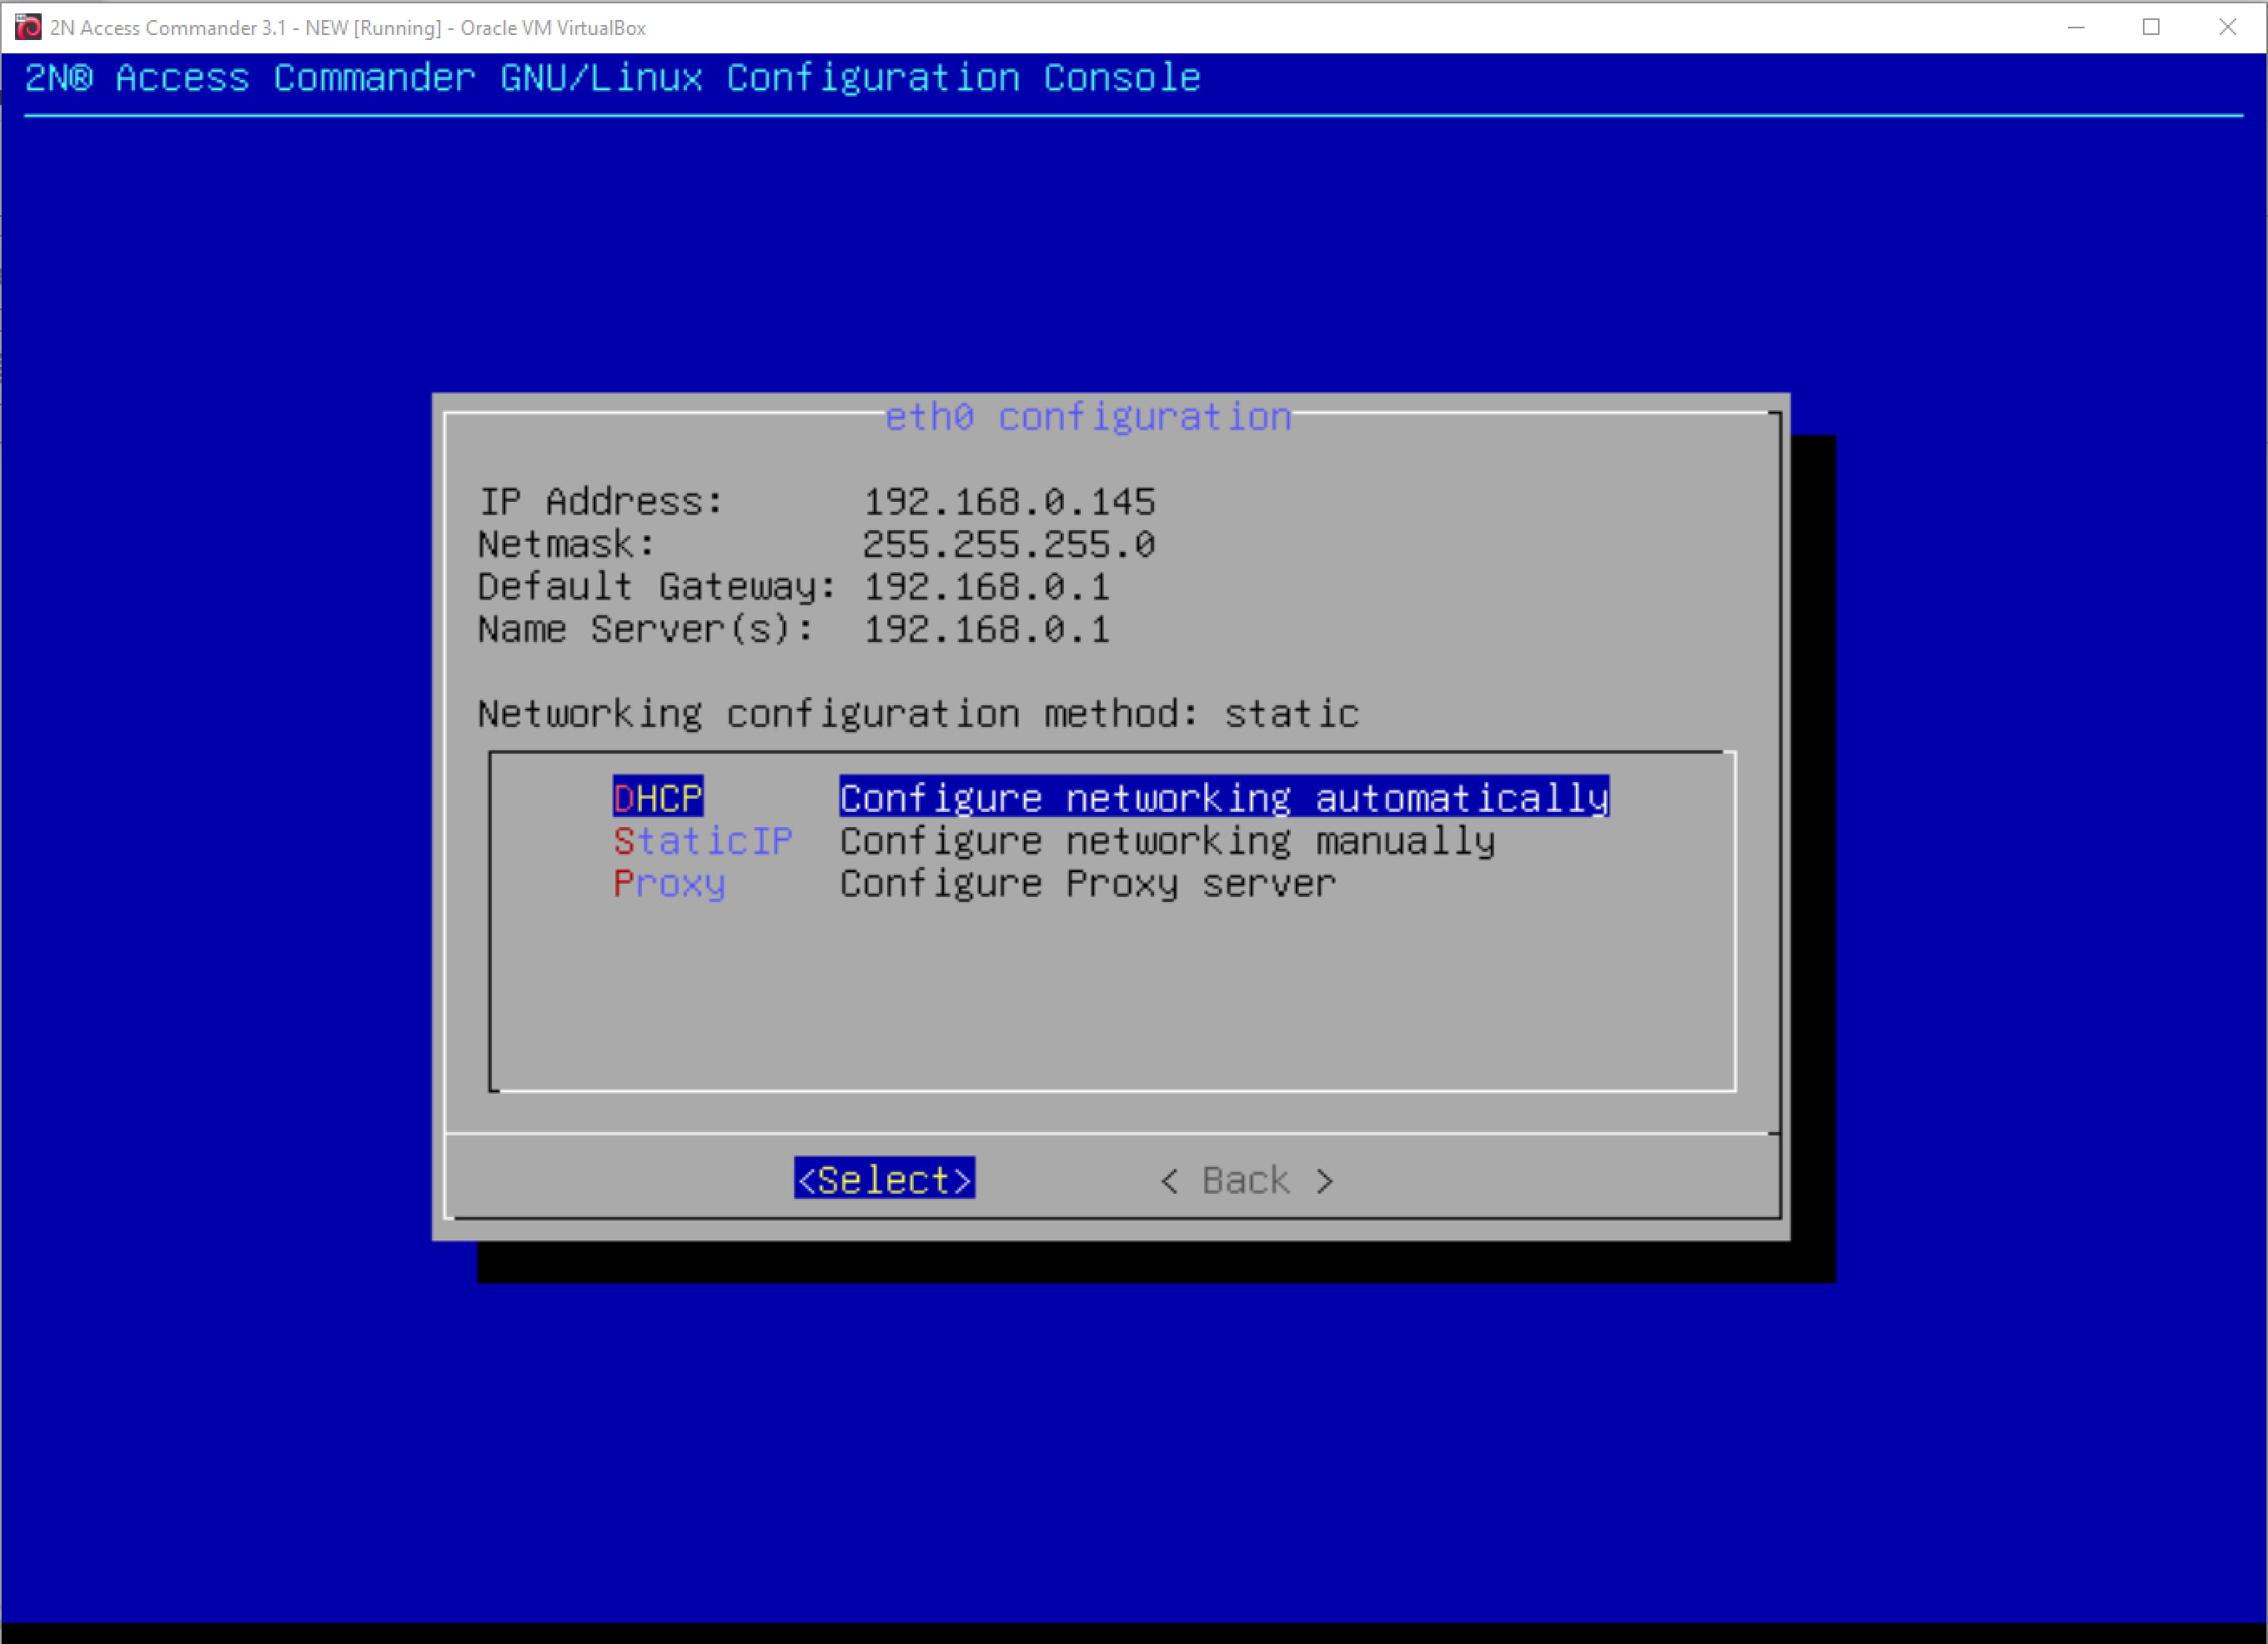Click Name Server(s) value 192.168.0.1

(x=986, y=630)
